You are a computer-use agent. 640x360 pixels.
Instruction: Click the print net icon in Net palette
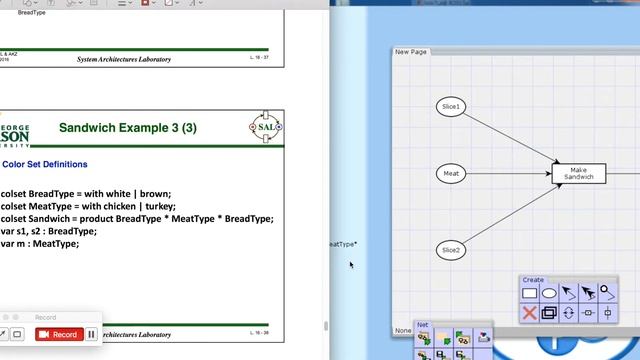[x=484, y=338]
